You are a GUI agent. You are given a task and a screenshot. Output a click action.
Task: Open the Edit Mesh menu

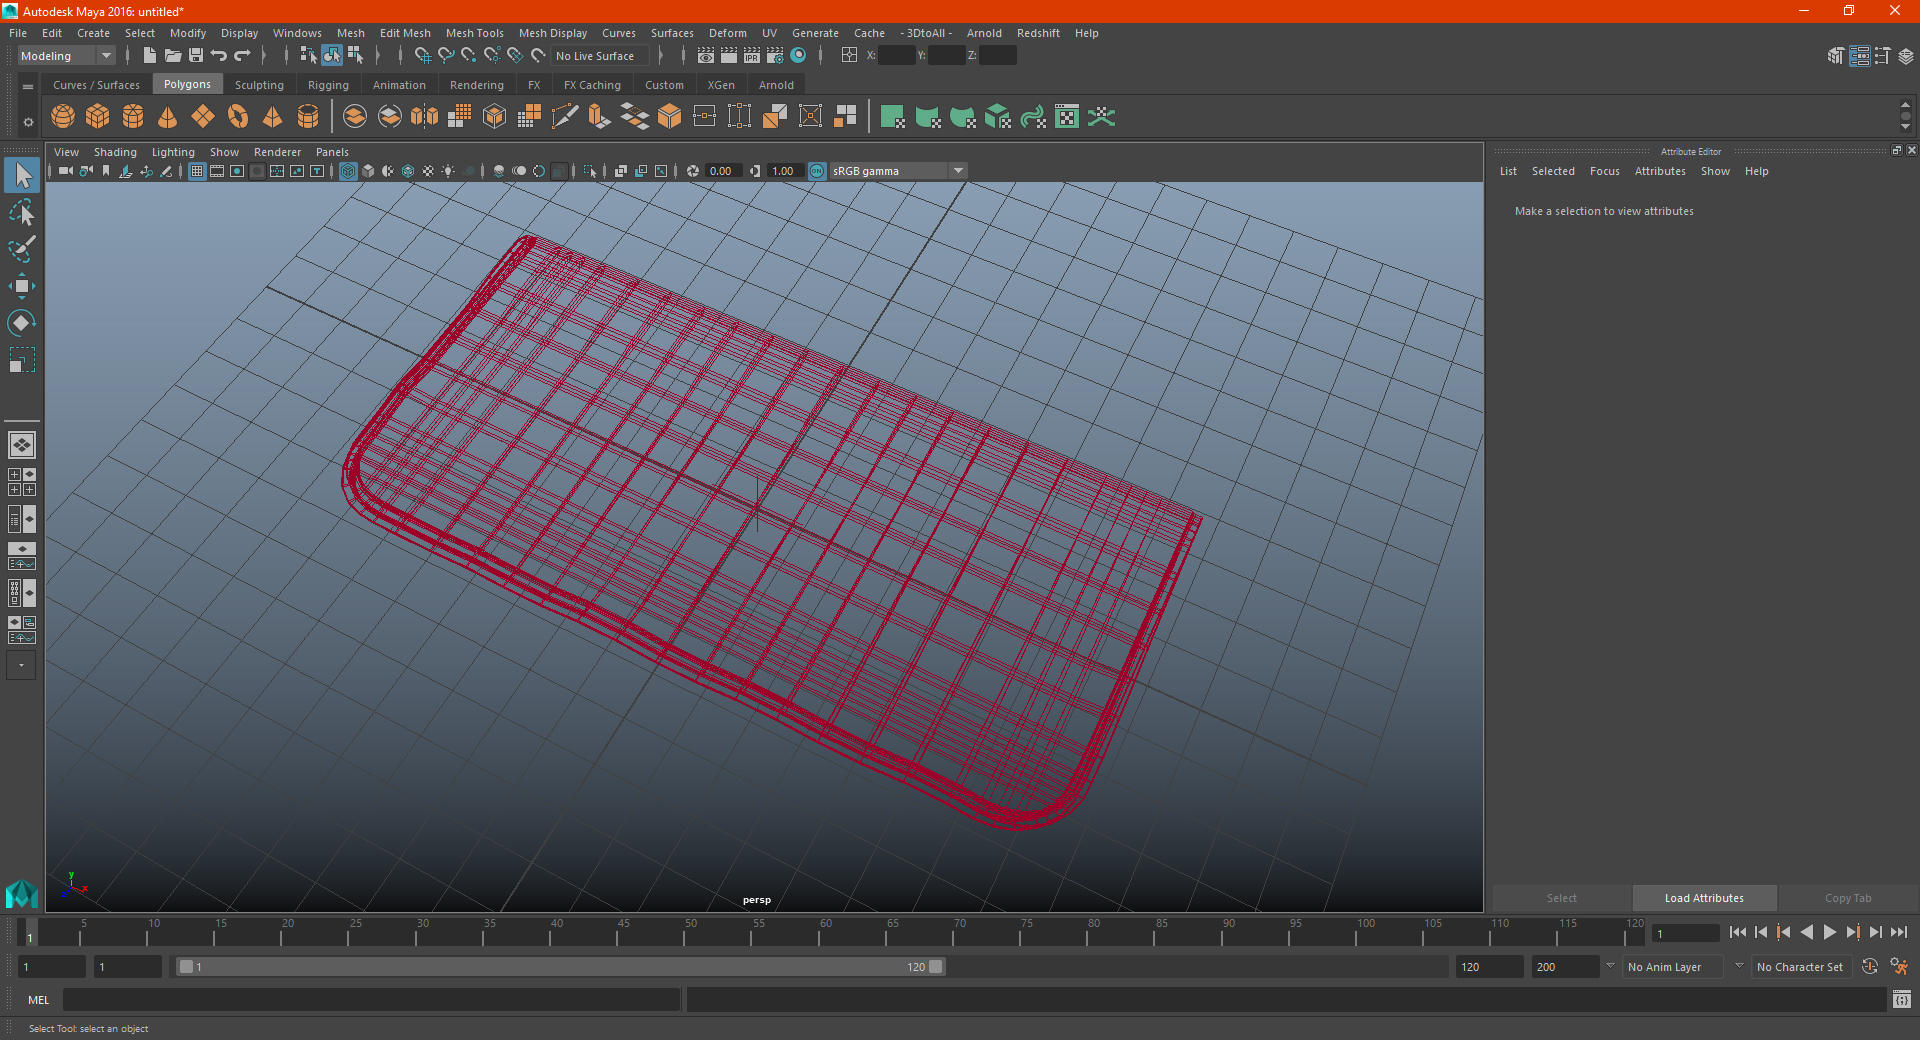[405, 33]
